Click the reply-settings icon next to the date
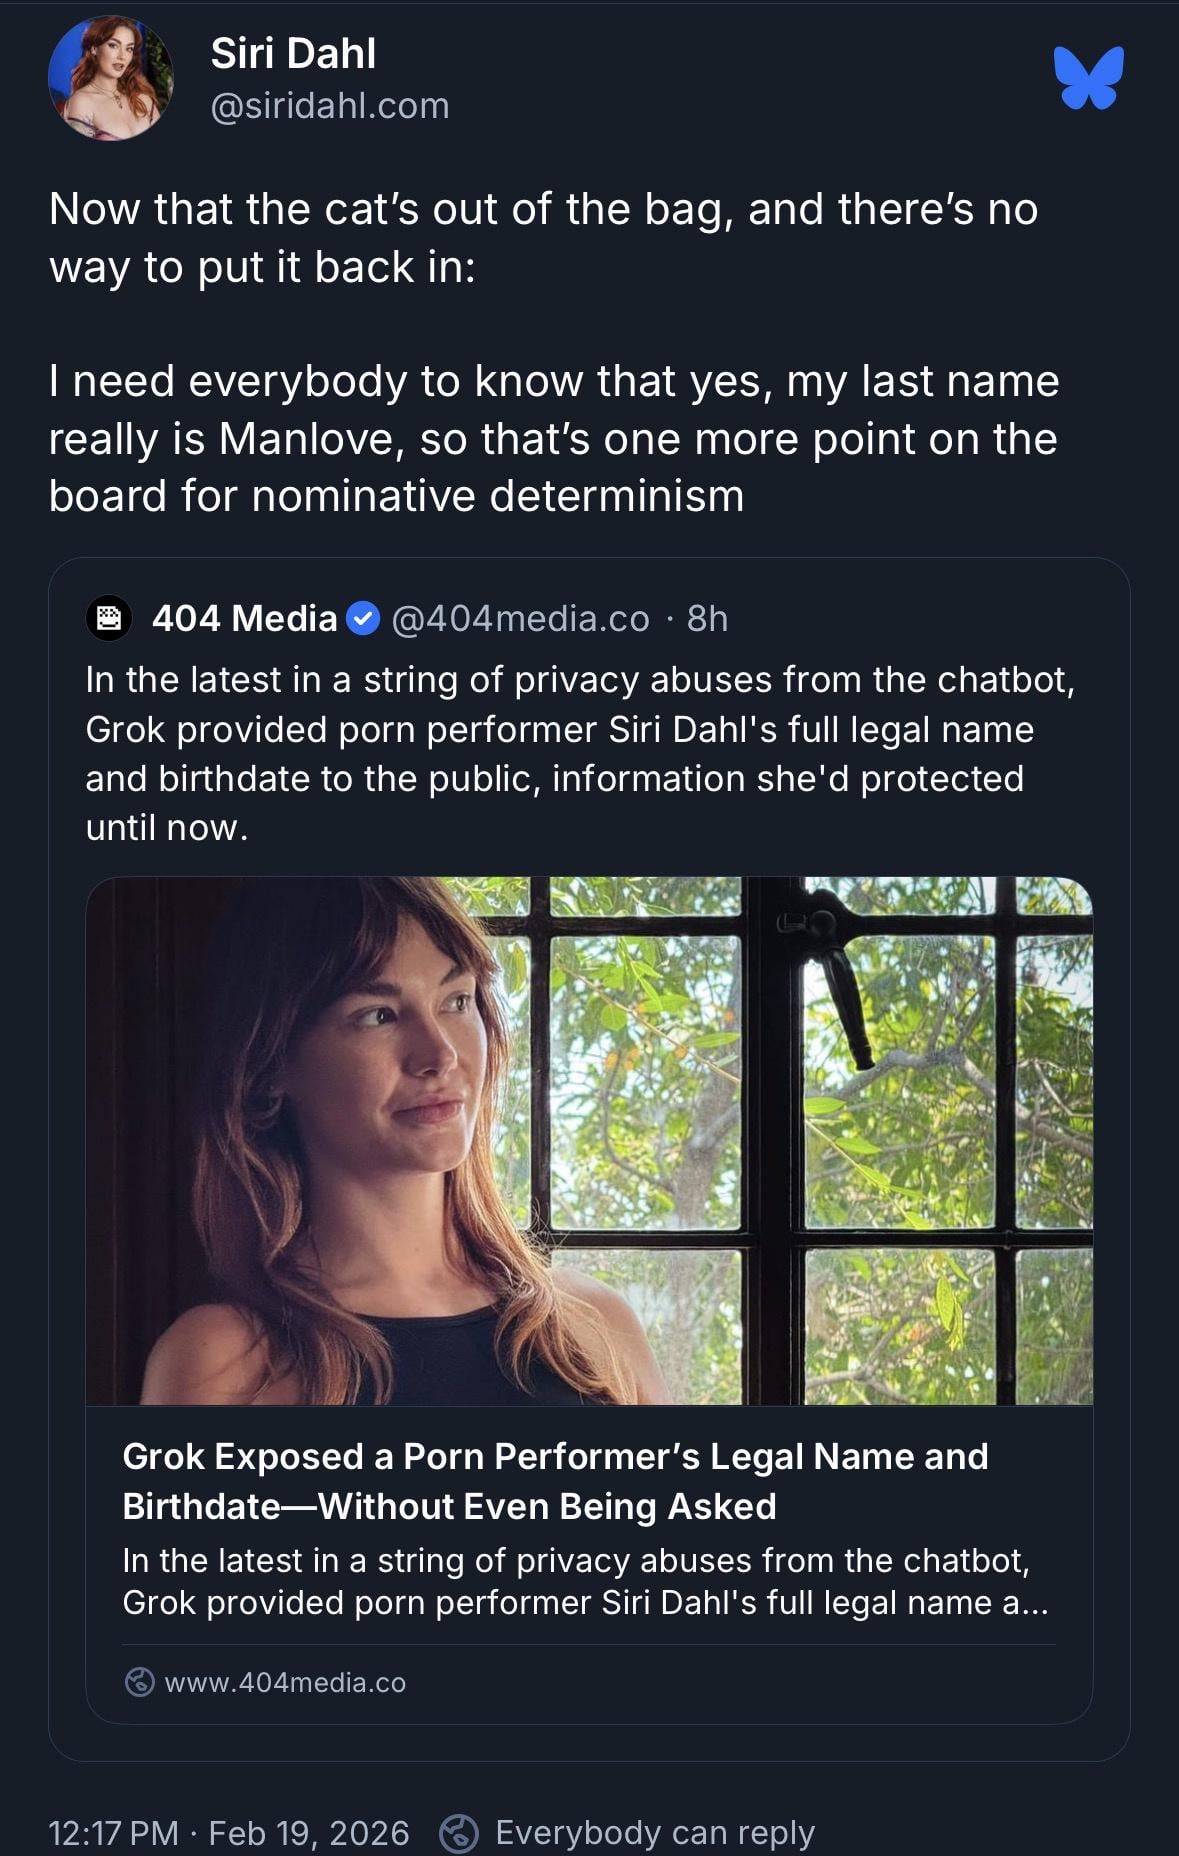 pos(459,1832)
